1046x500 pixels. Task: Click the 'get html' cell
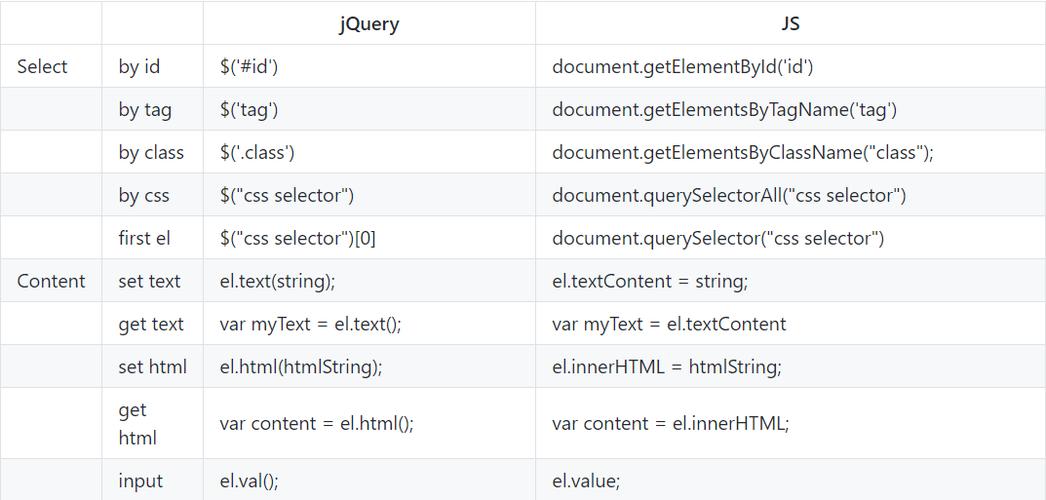[153, 423]
